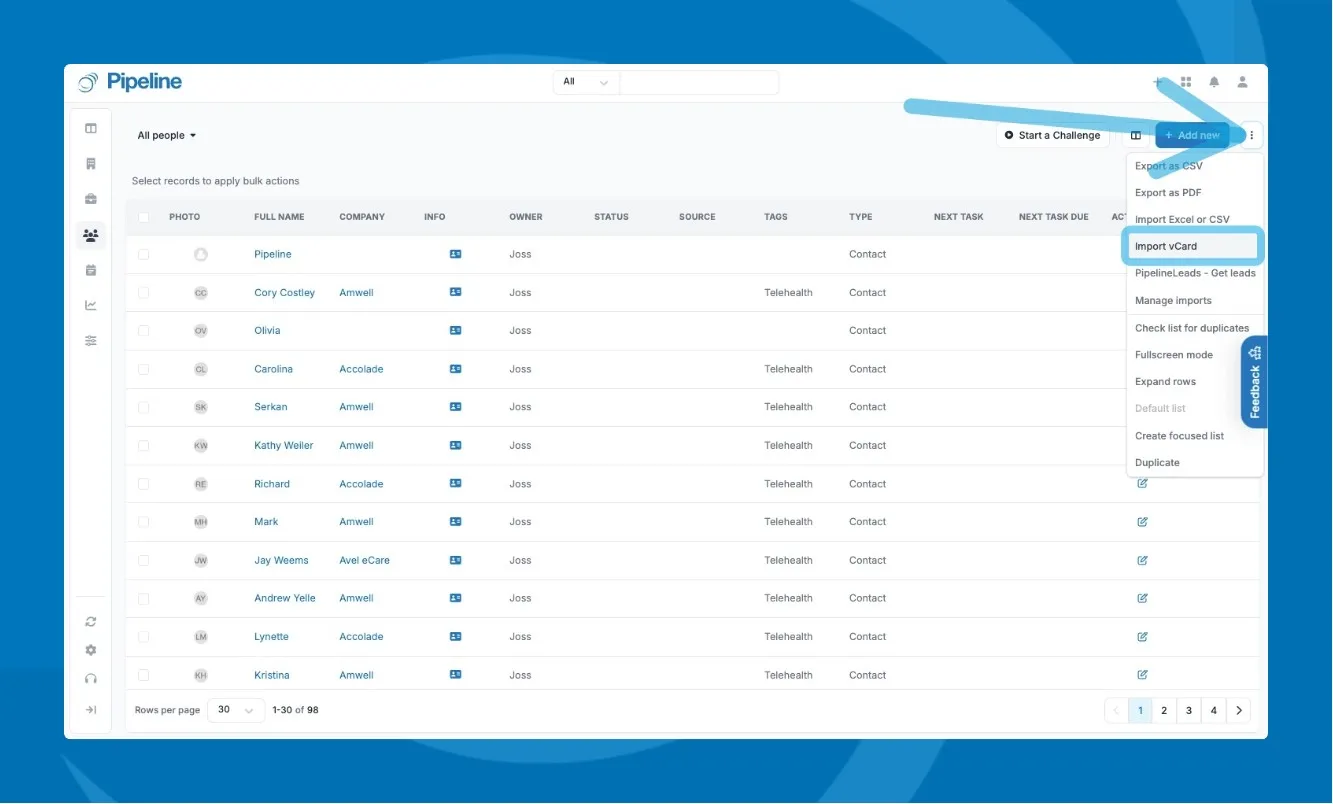Select the checkbox for Kathy Weiler
The width and height of the screenshot is (1333, 804).
click(144, 446)
